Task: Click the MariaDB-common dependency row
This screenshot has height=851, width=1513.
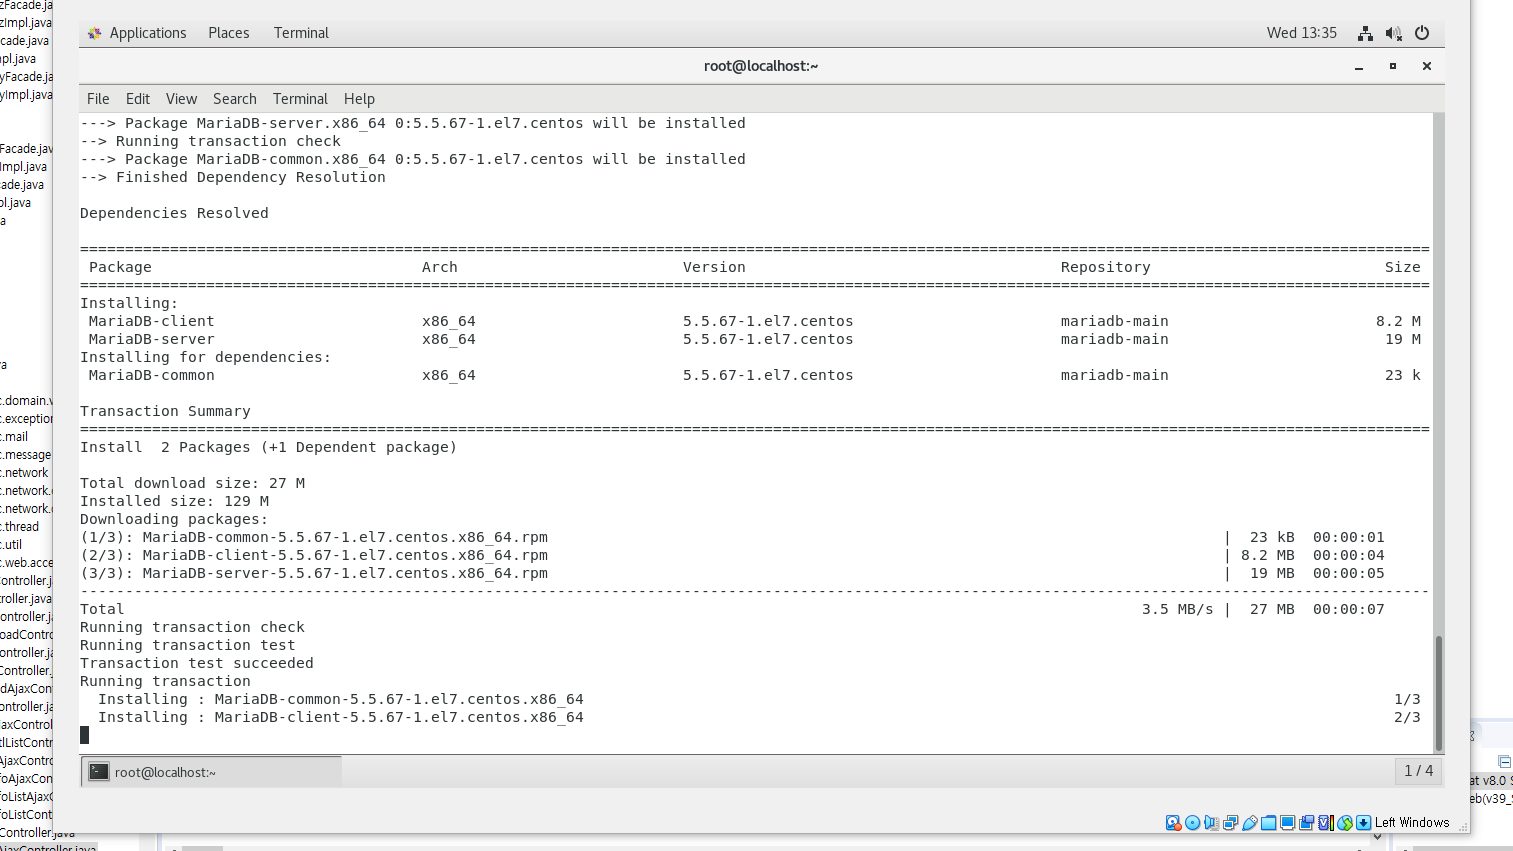Action: [x=754, y=375]
